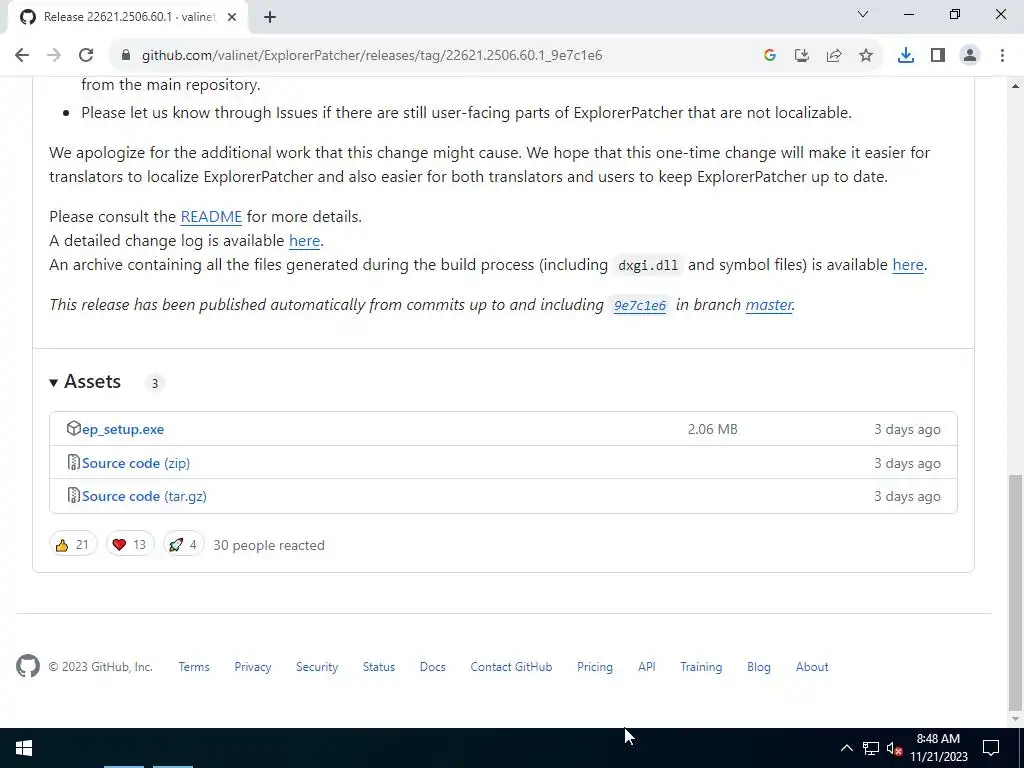Click the '30 people reacted' text
1024x768 pixels.
point(269,545)
